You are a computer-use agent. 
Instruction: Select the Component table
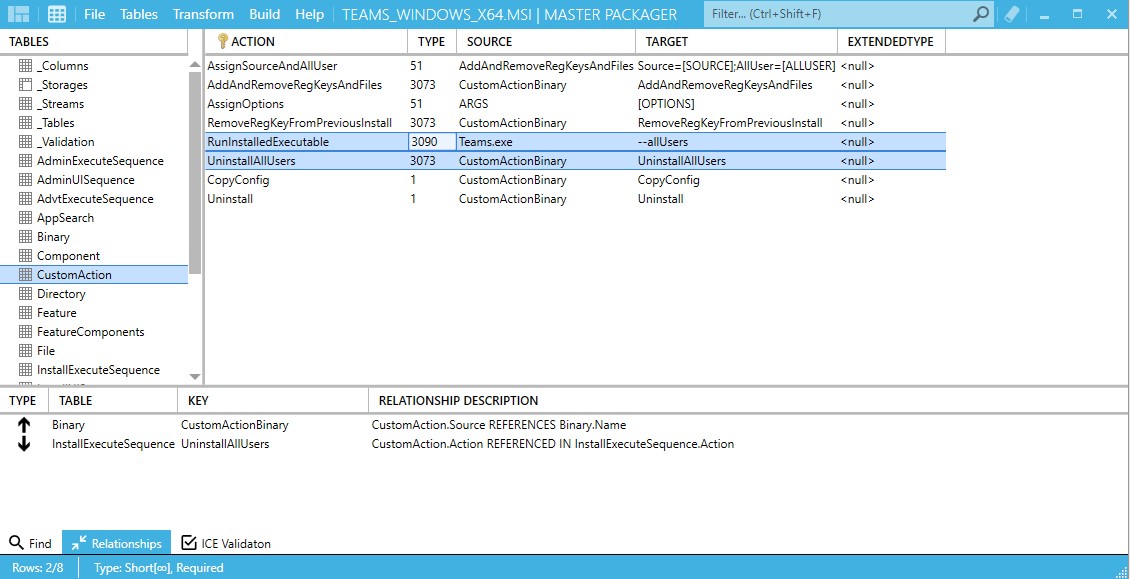click(x=68, y=255)
